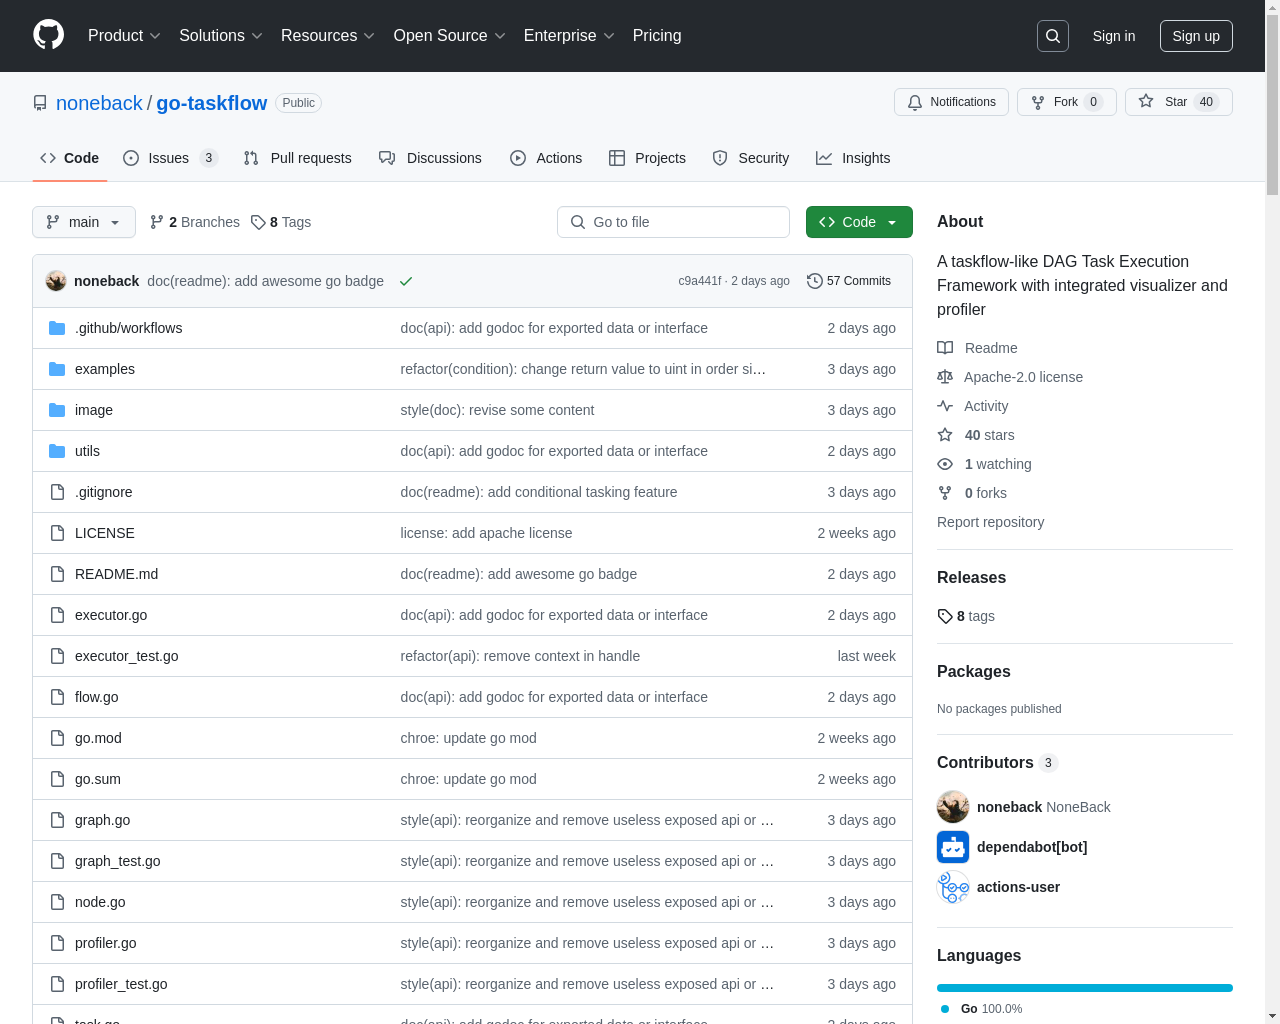Click commit message 'license: add apache license'
Screen dimensions: 1280x1024
click(486, 533)
